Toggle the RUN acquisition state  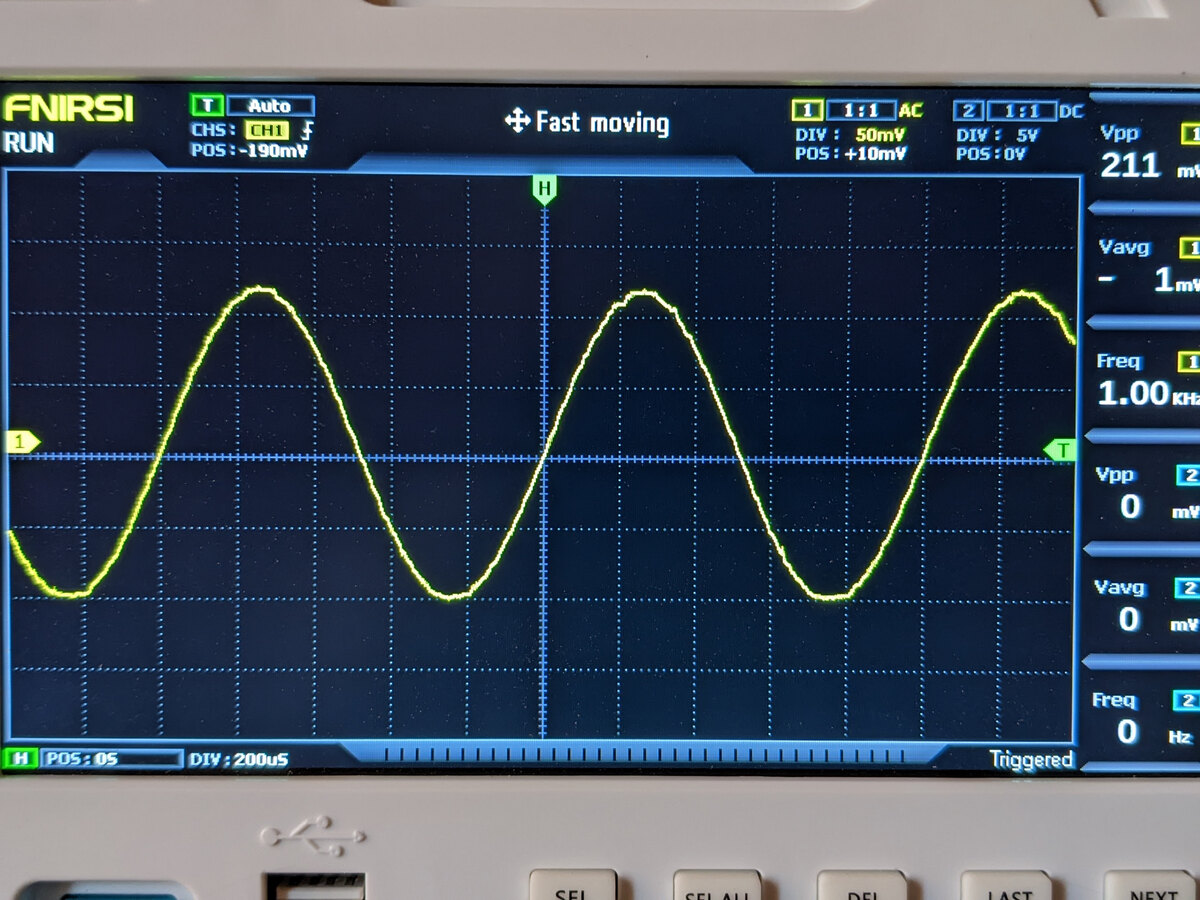pyautogui.click(x=28, y=142)
